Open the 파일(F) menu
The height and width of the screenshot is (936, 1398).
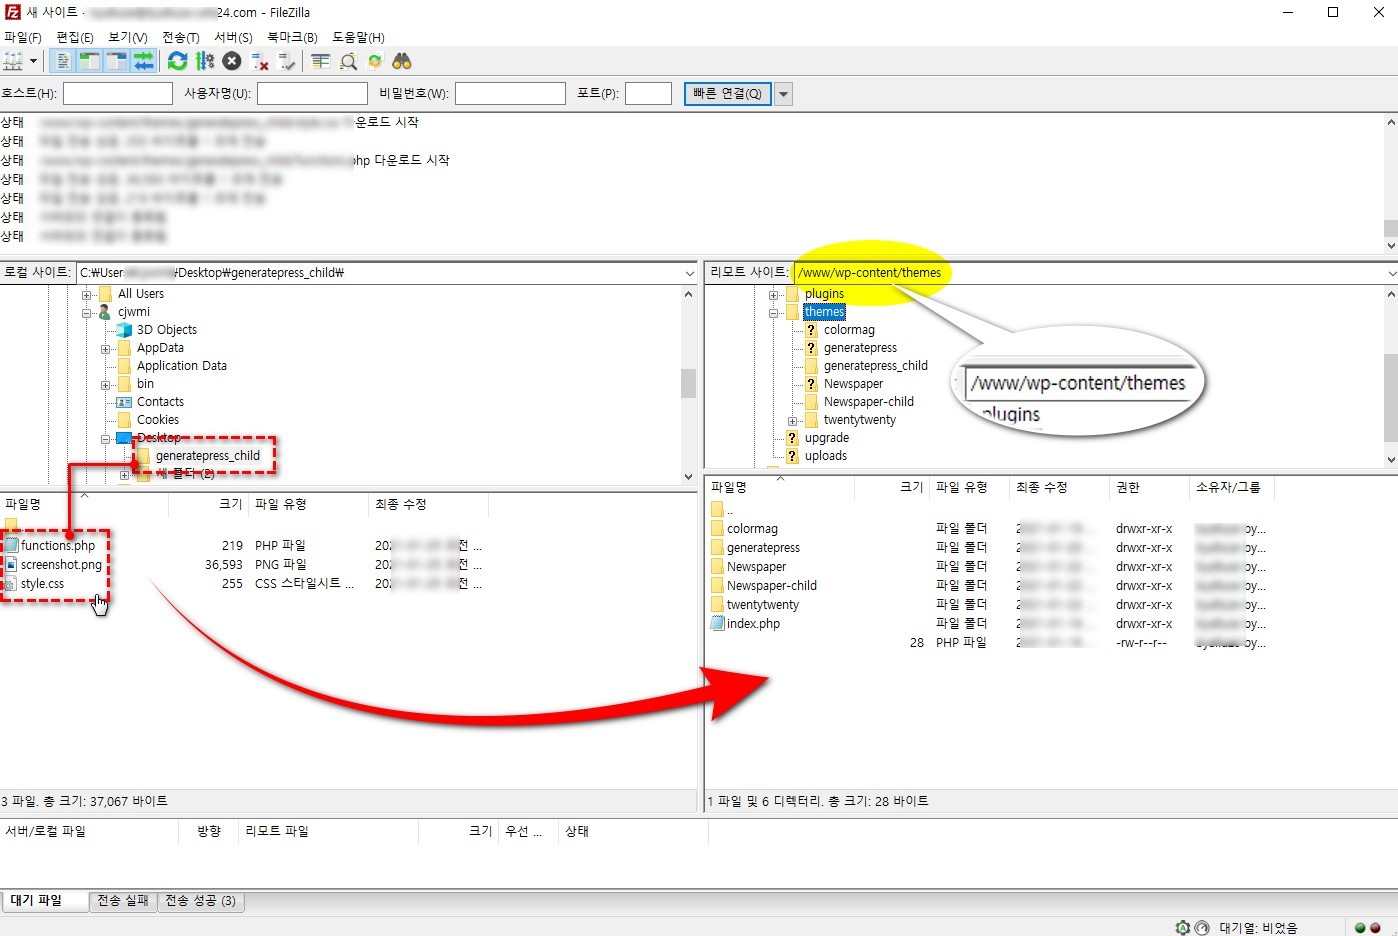coord(23,37)
